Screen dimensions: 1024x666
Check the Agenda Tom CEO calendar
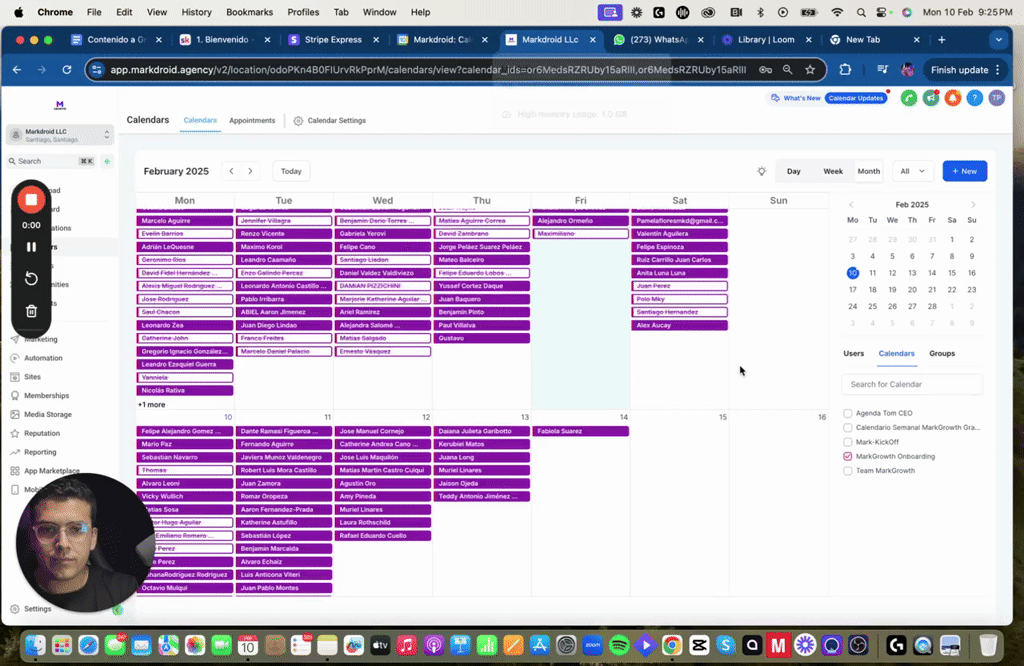848,413
